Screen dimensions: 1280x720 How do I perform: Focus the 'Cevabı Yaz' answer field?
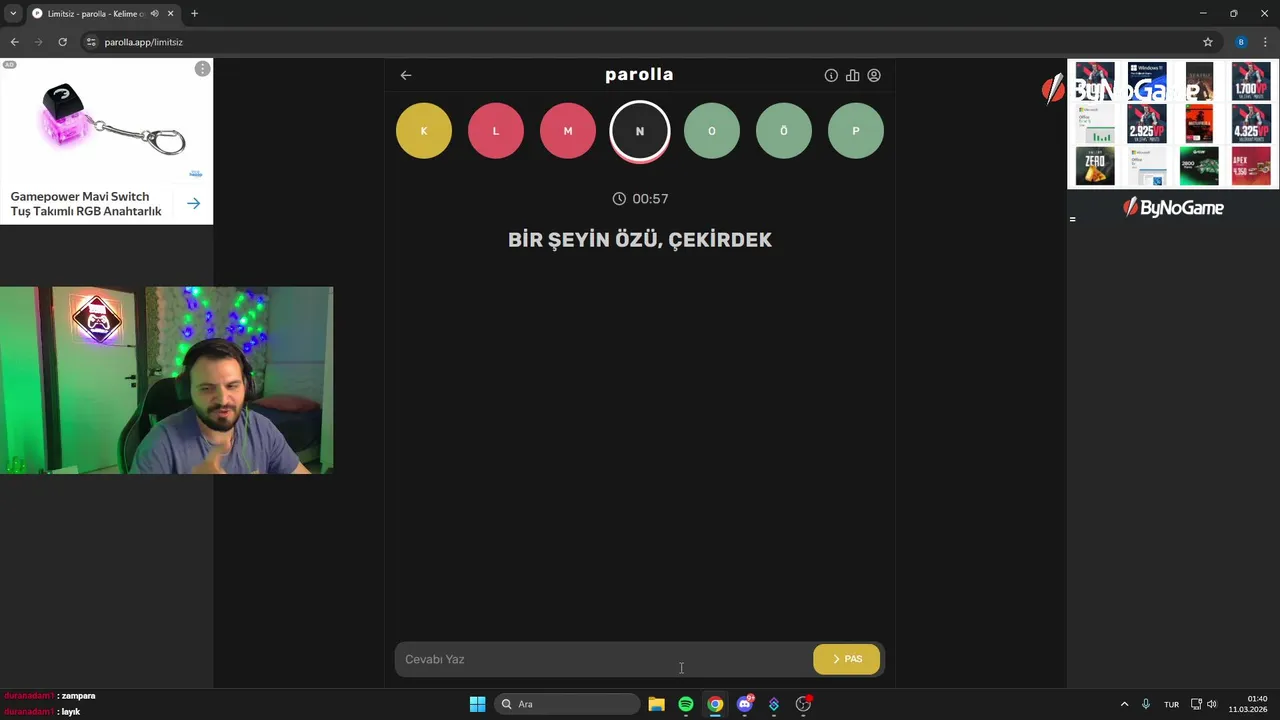pos(603,659)
